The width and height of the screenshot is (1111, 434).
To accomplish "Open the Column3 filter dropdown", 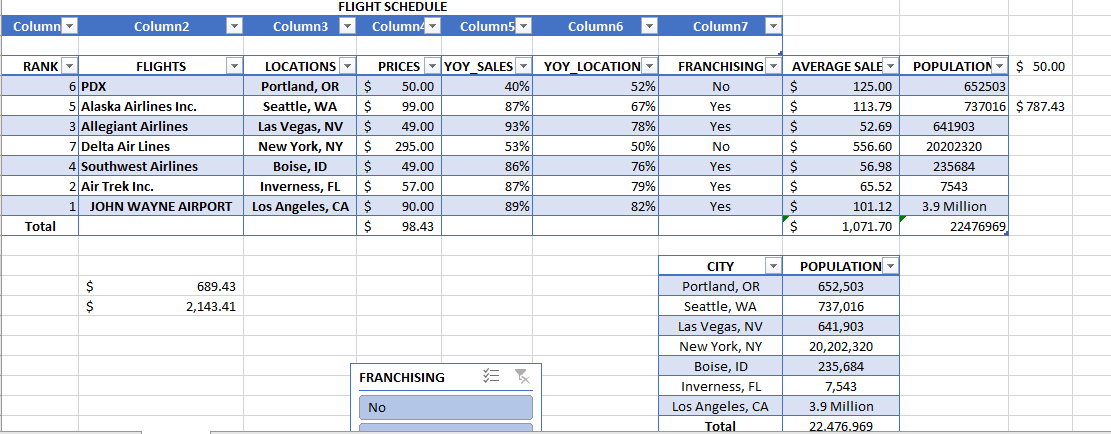I will (347, 27).
